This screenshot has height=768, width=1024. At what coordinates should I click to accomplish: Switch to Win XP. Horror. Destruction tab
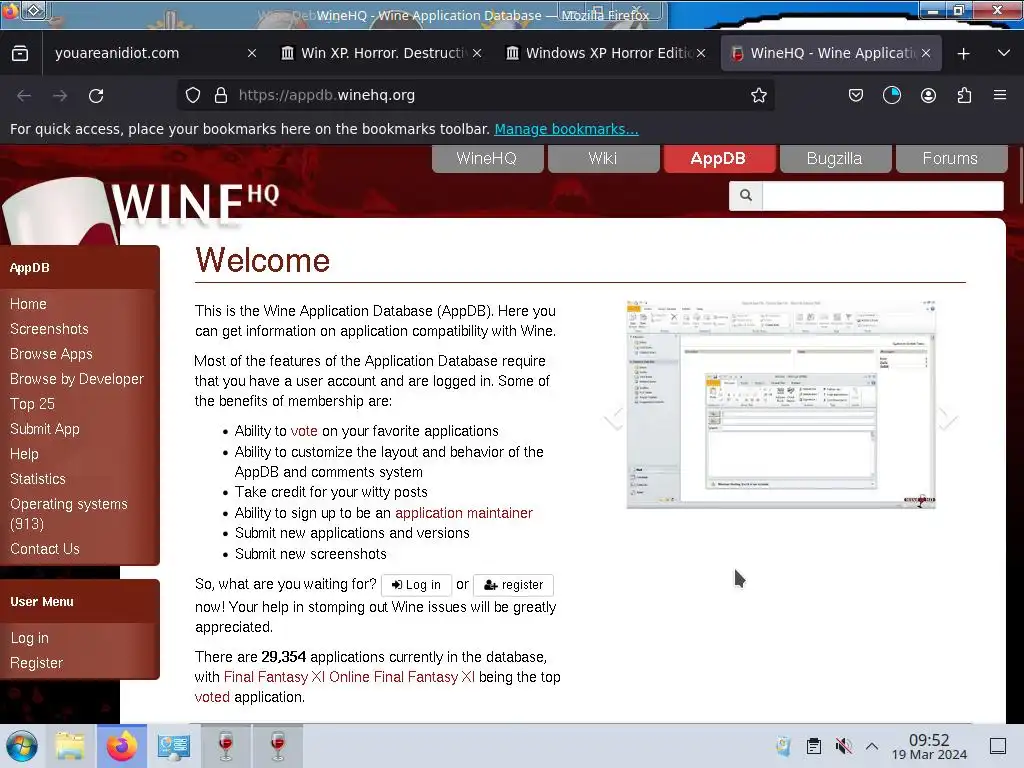pos(383,54)
